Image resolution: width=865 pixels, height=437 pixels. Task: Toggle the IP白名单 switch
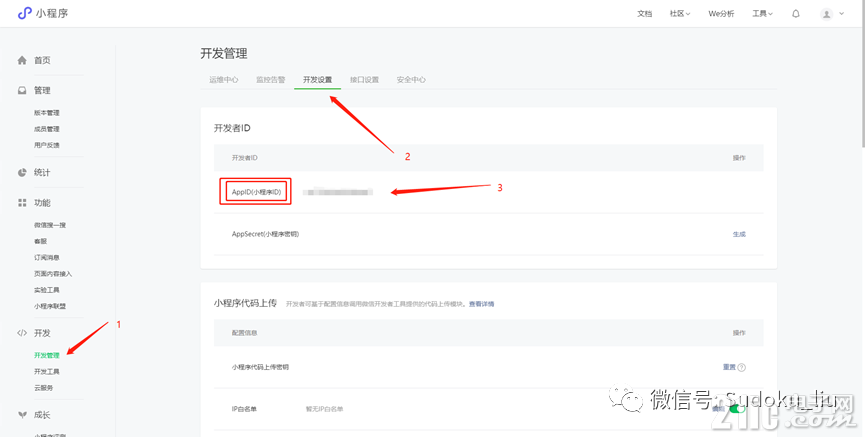coord(736,409)
